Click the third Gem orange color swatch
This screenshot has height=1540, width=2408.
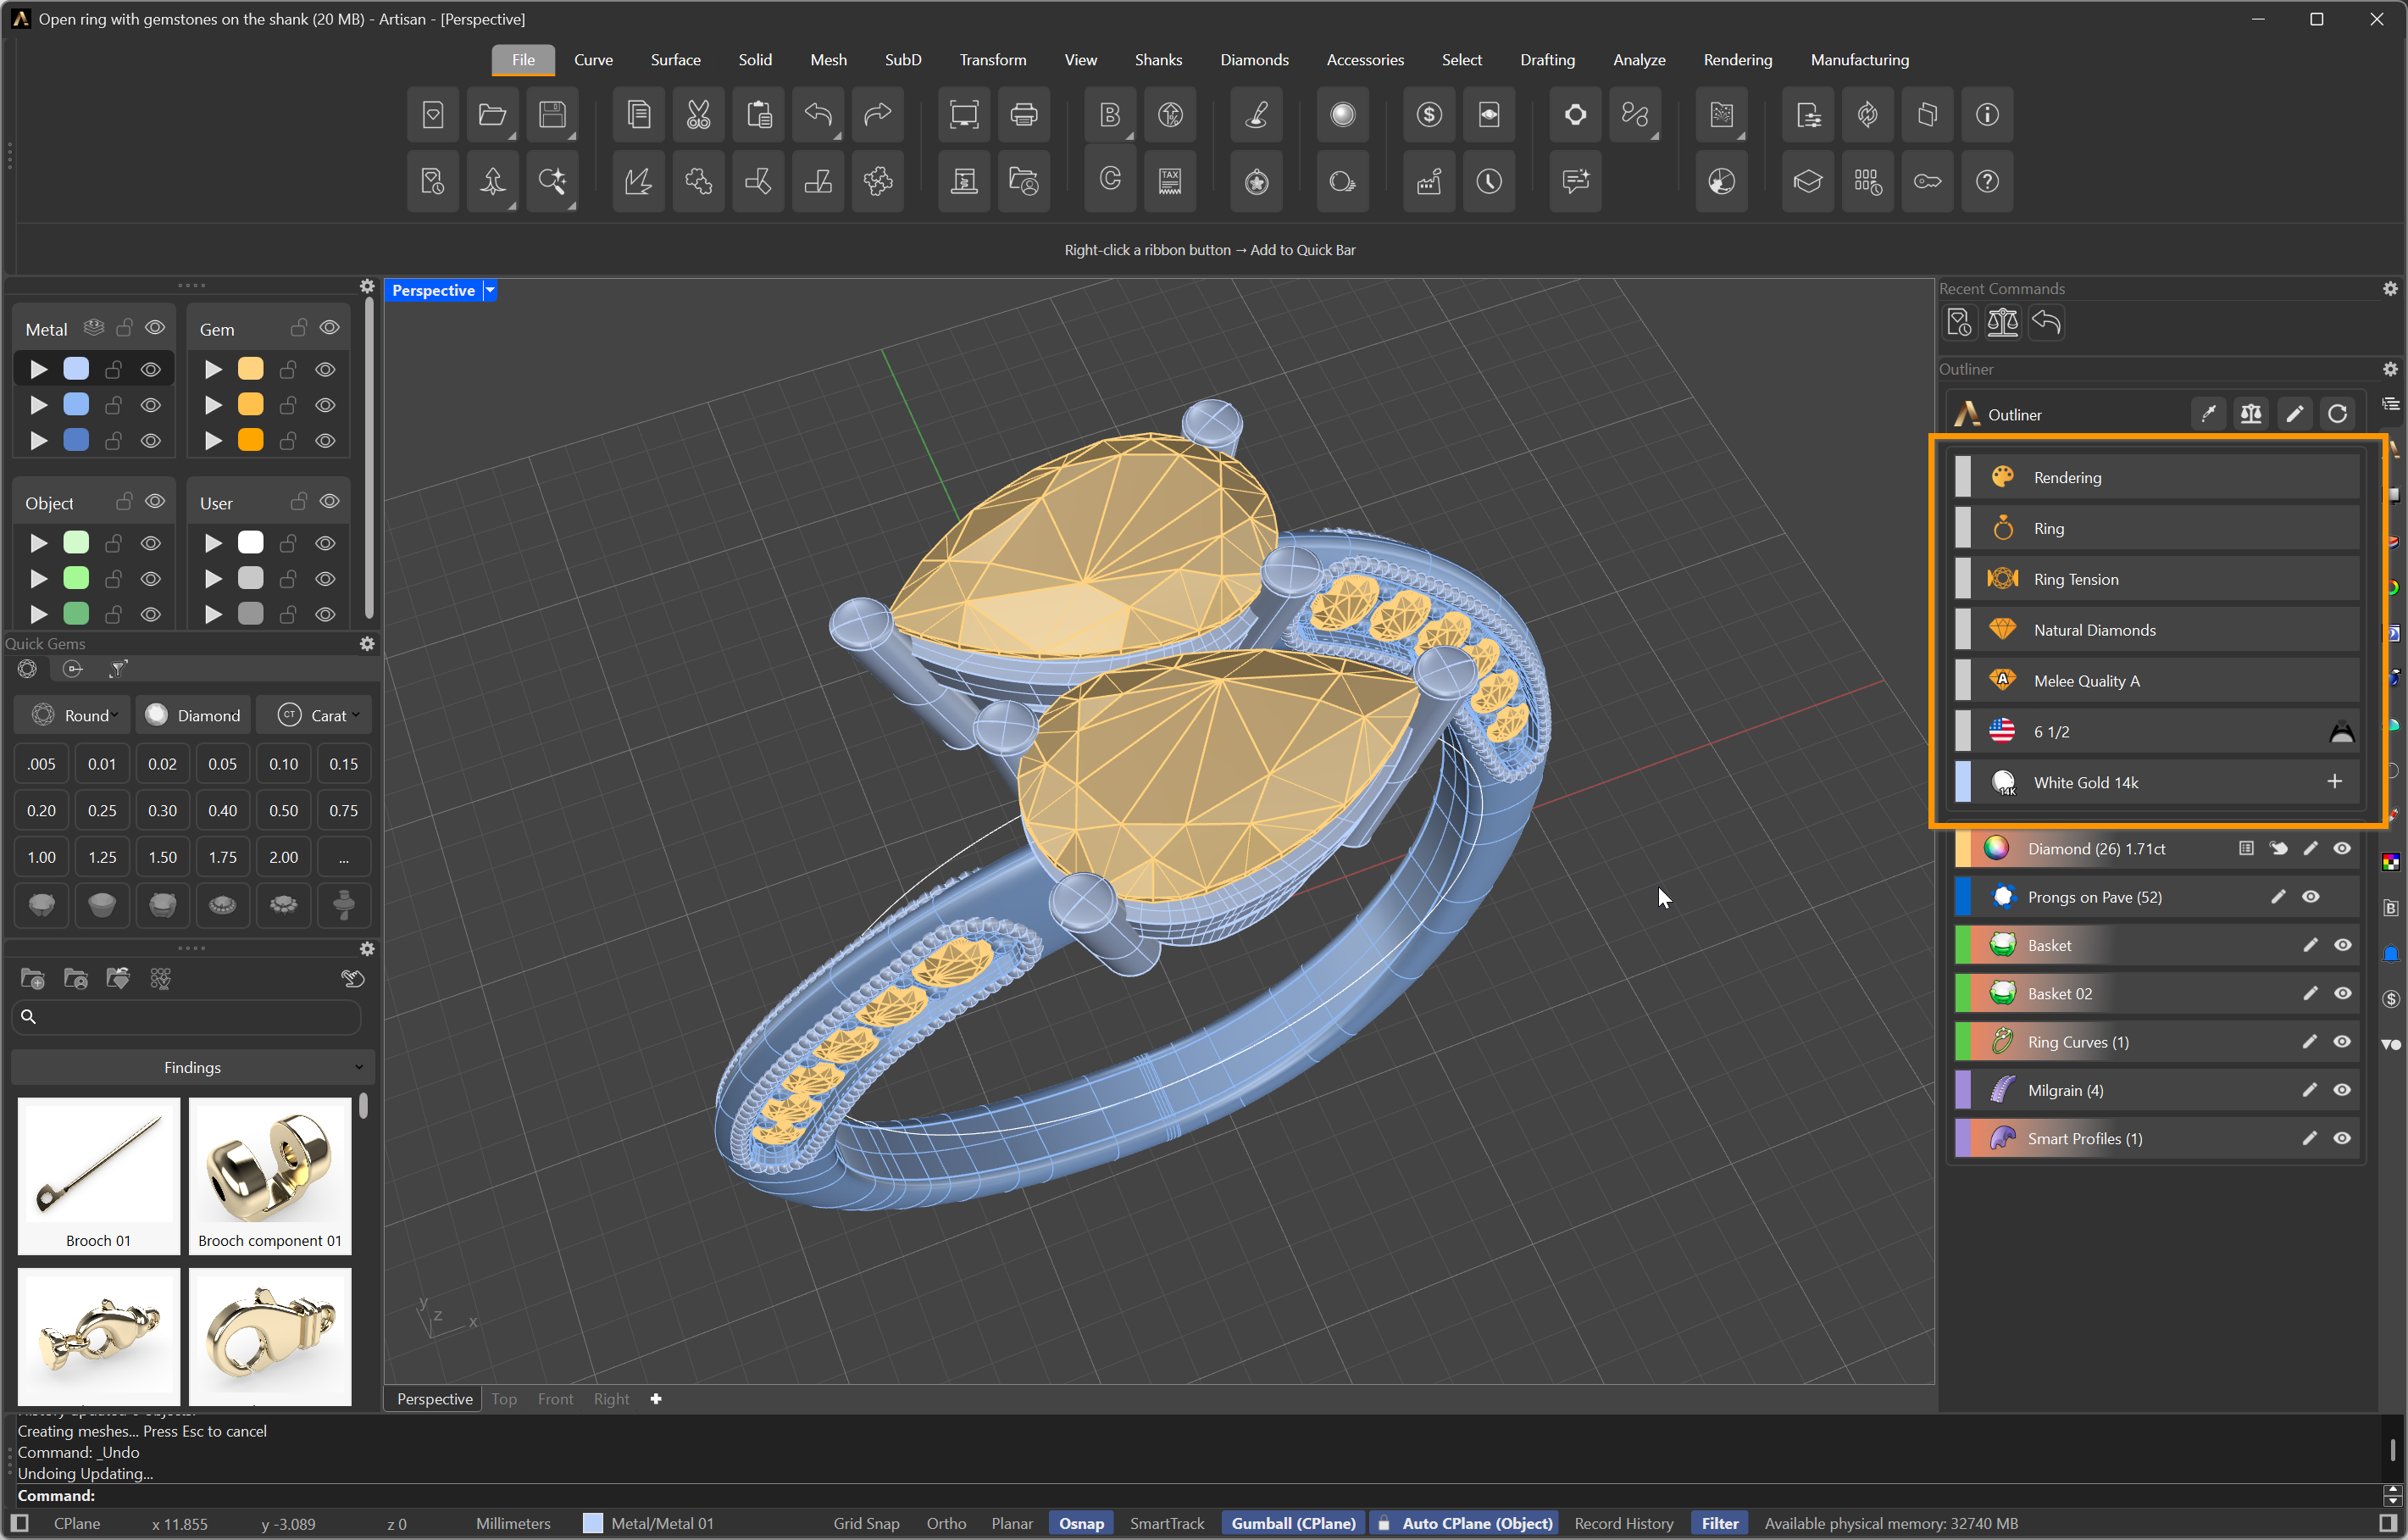[250, 440]
